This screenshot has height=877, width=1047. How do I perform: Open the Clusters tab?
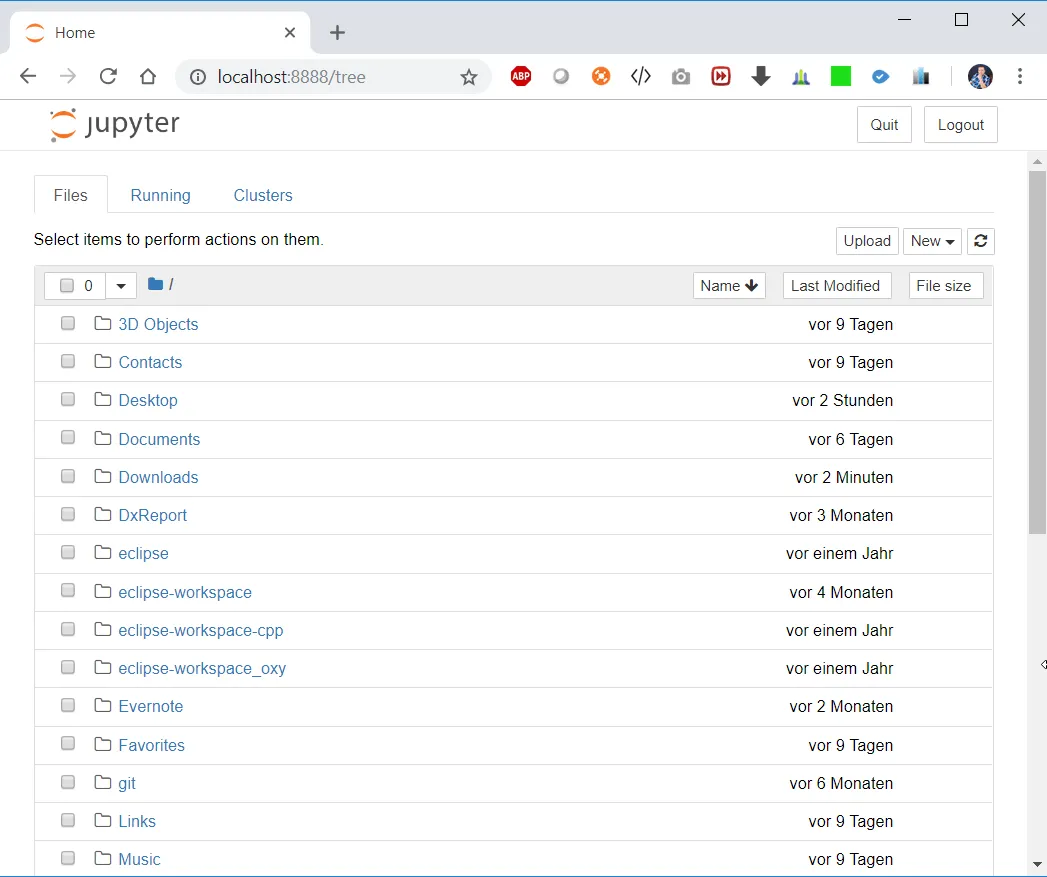pos(263,196)
